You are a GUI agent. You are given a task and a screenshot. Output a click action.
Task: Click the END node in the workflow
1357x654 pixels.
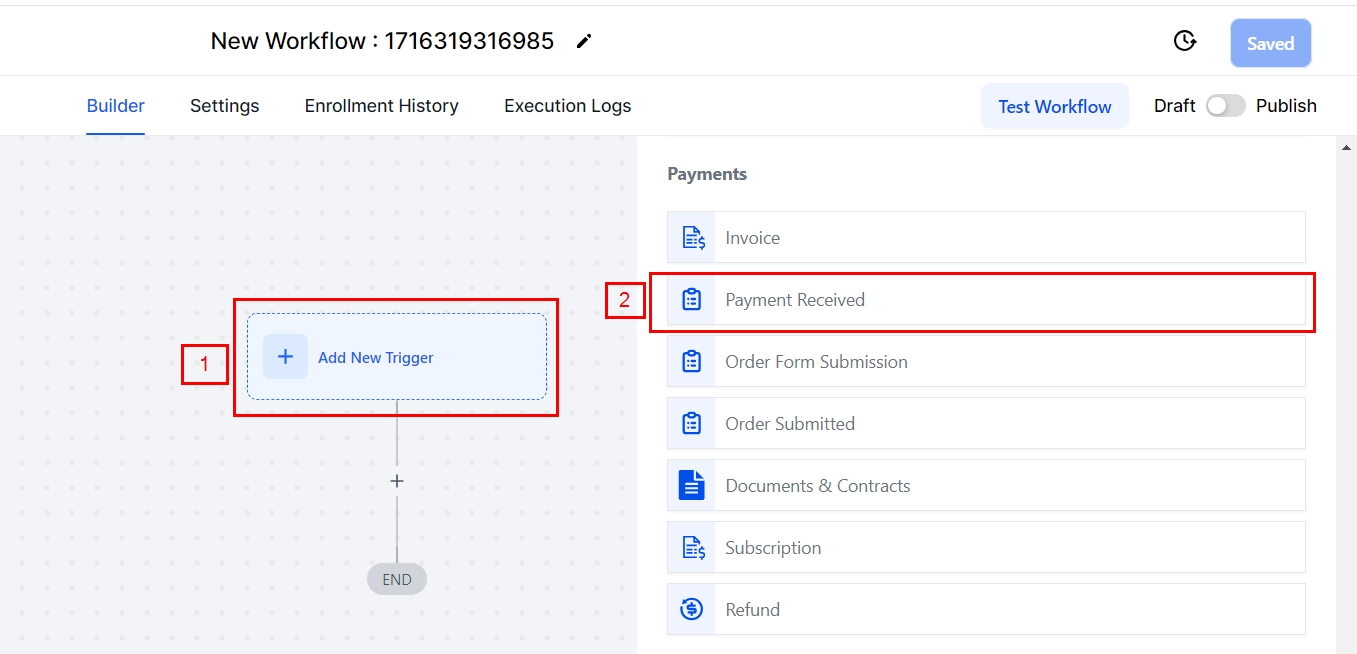(x=397, y=579)
